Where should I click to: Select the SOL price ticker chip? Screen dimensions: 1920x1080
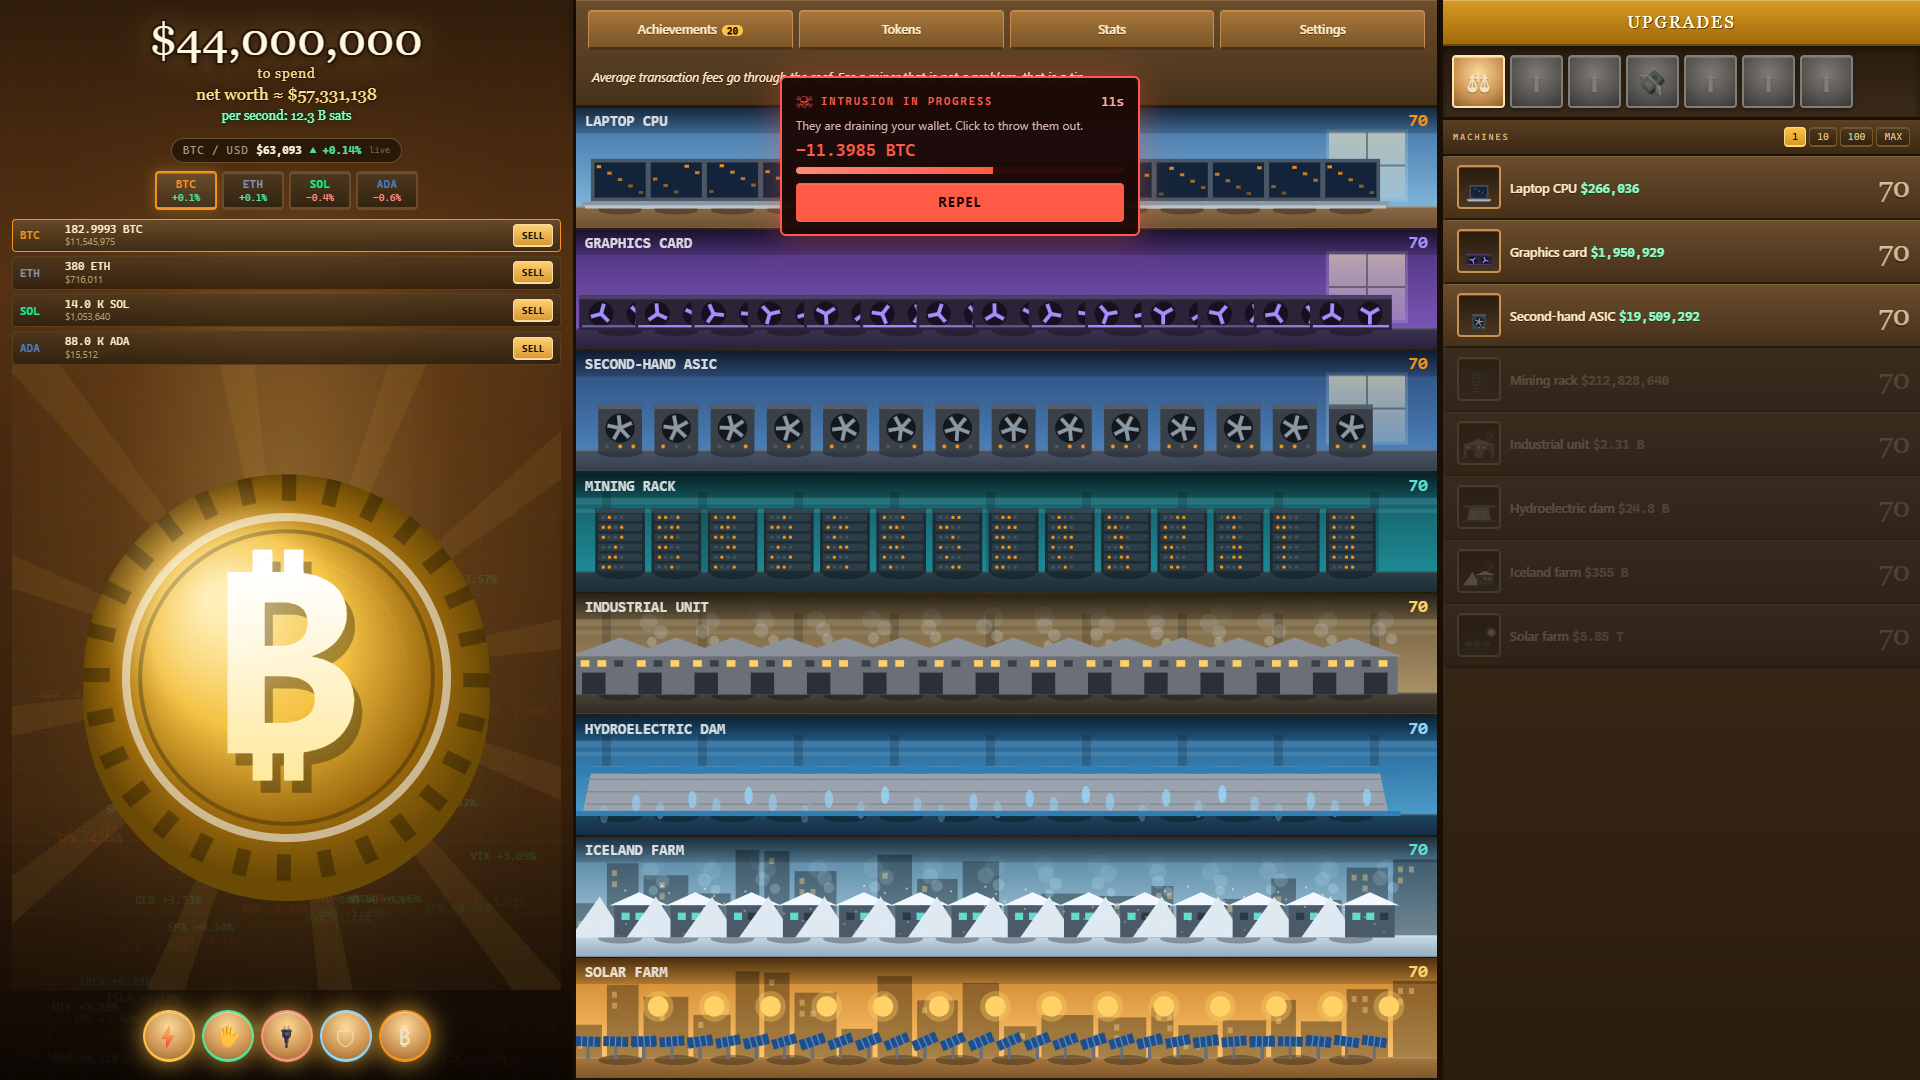point(320,190)
